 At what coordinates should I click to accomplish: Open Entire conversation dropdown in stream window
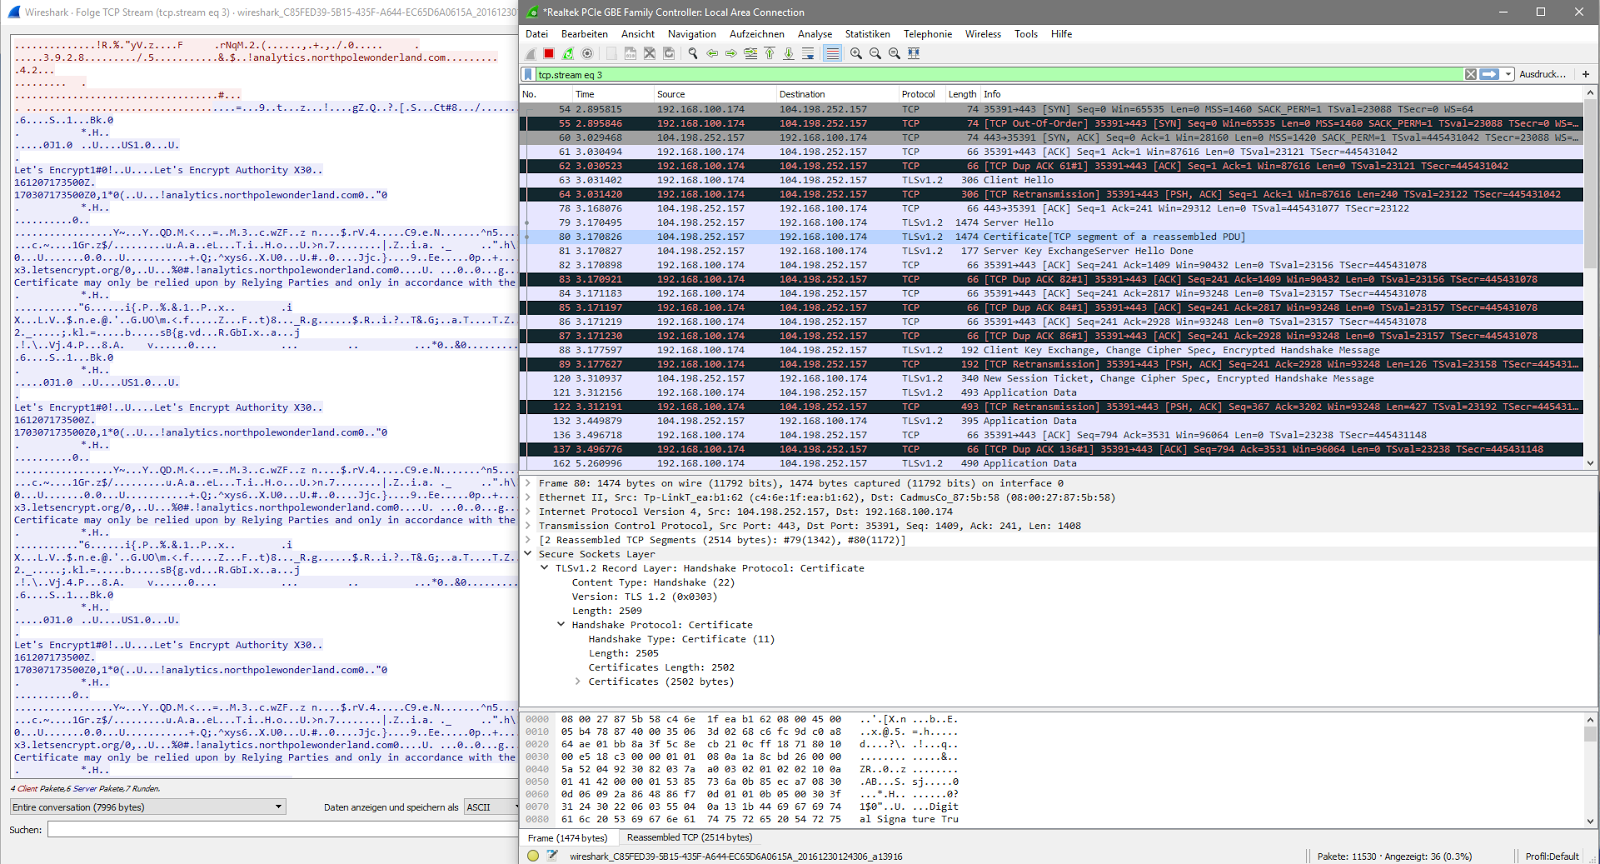(148, 807)
